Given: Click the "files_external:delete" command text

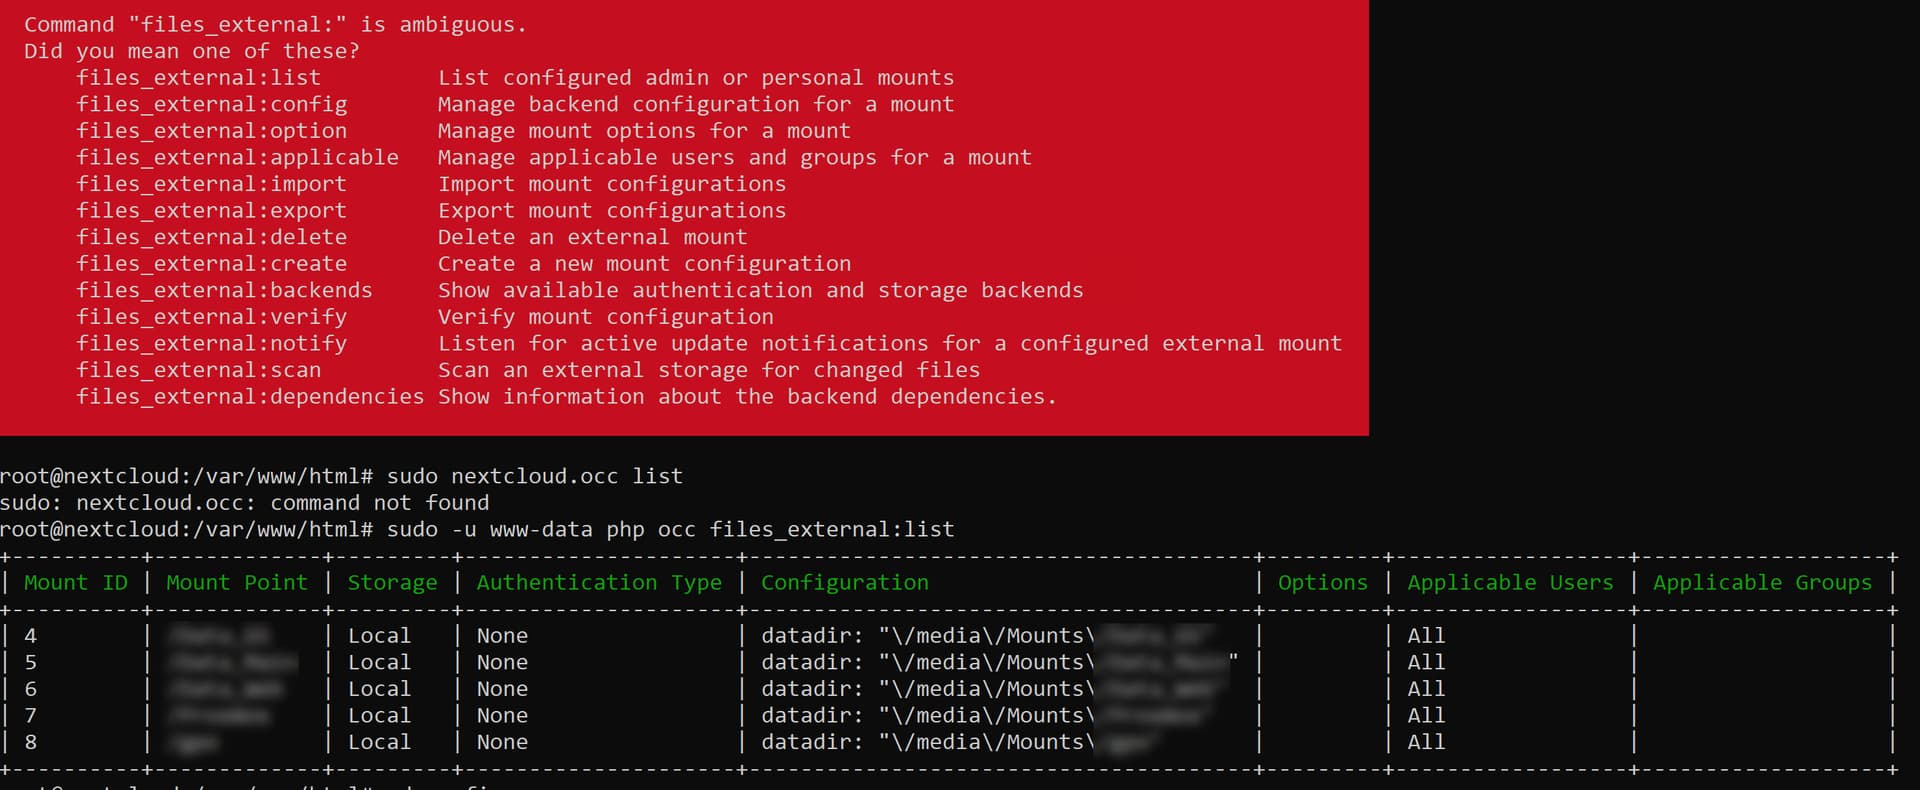Looking at the screenshot, I should 212,237.
